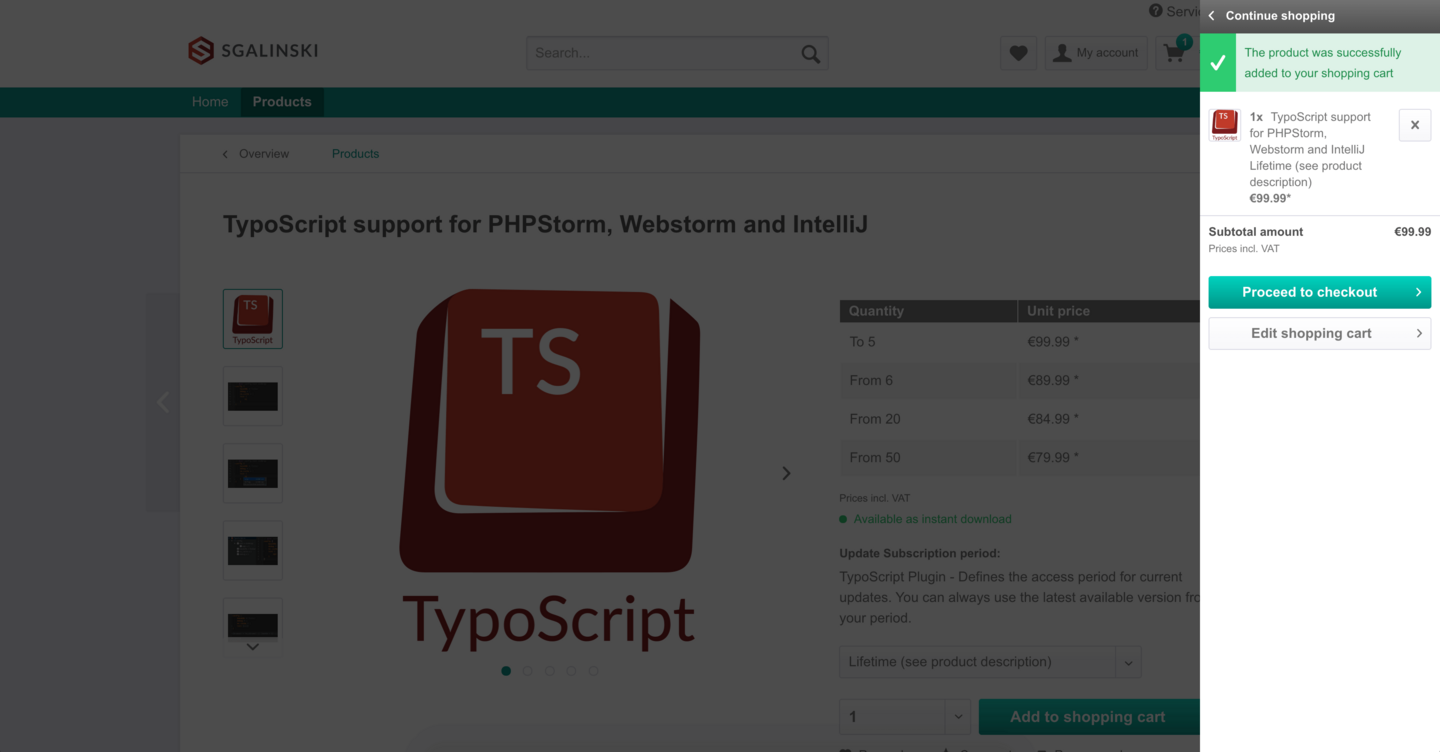The width and height of the screenshot is (1440, 752).
Task: Select the second image slider dot
Action: point(528,671)
